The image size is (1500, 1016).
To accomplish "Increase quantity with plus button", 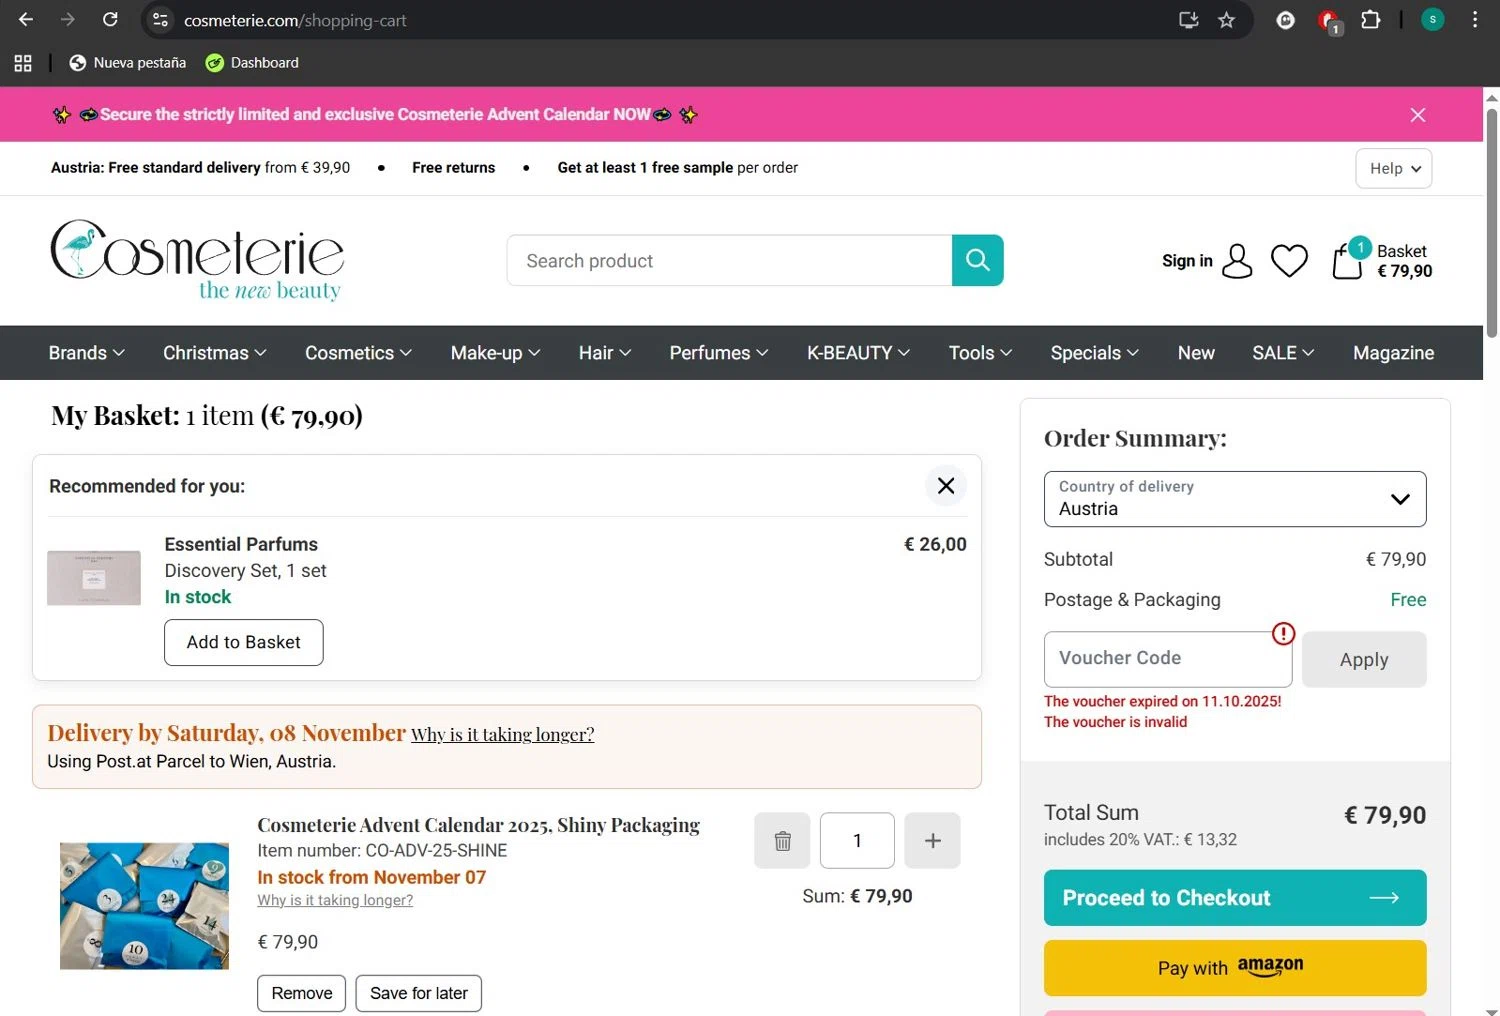I will (x=932, y=841).
